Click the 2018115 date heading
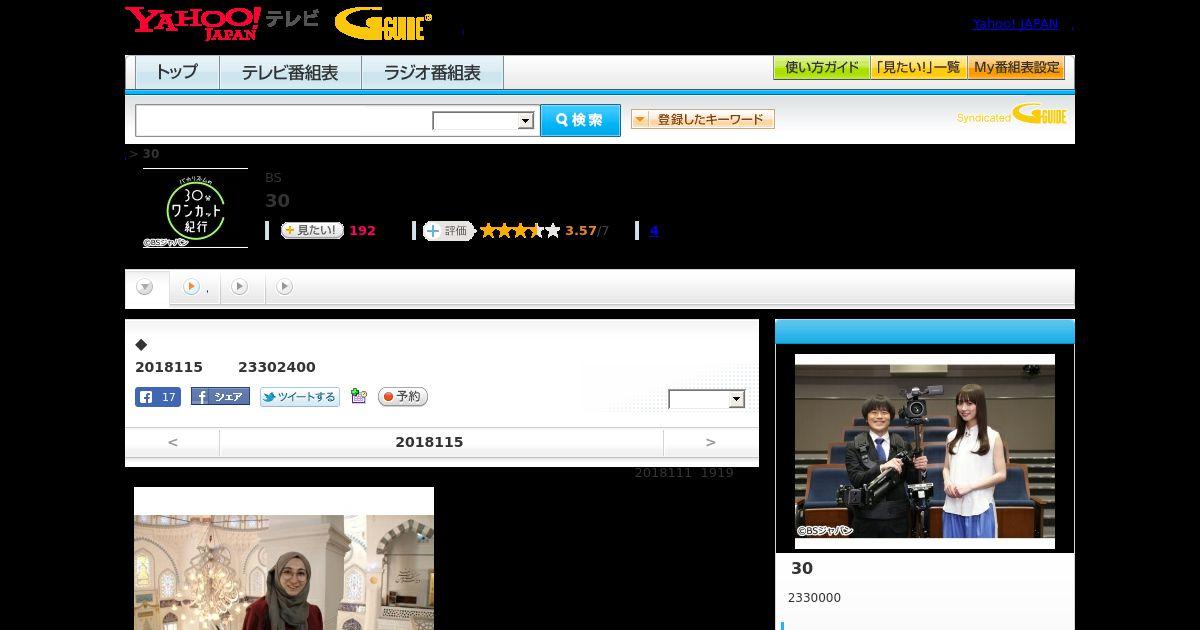This screenshot has height=630, width=1200. coord(429,442)
